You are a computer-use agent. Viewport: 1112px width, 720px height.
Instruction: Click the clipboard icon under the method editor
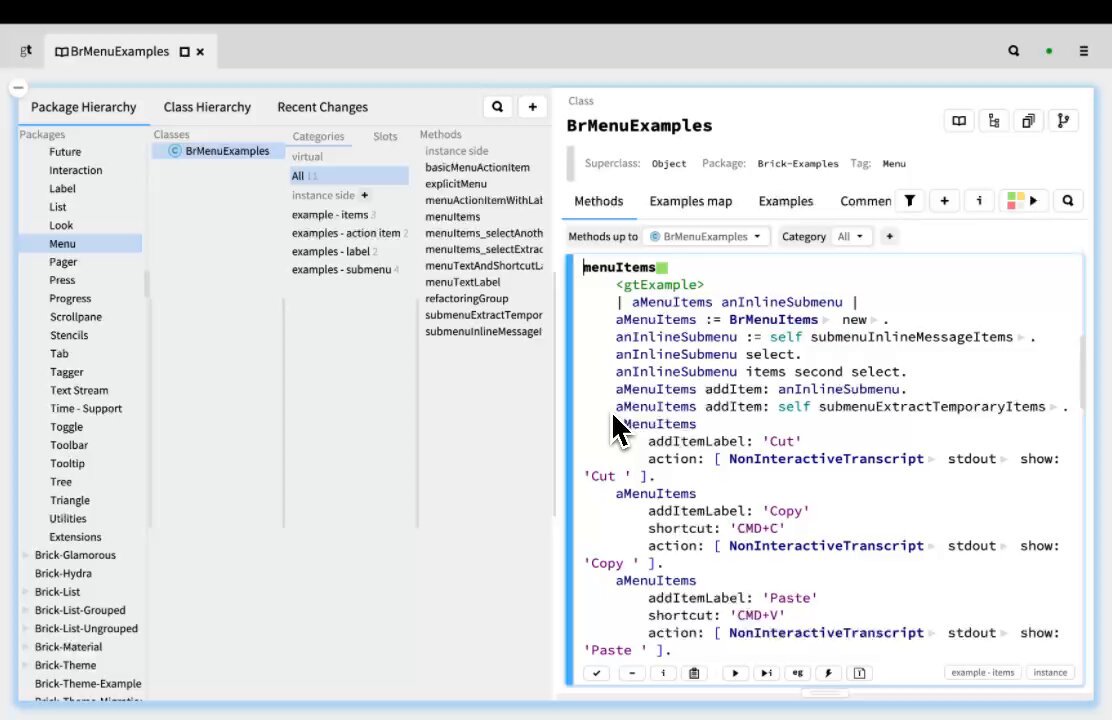(x=694, y=673)
